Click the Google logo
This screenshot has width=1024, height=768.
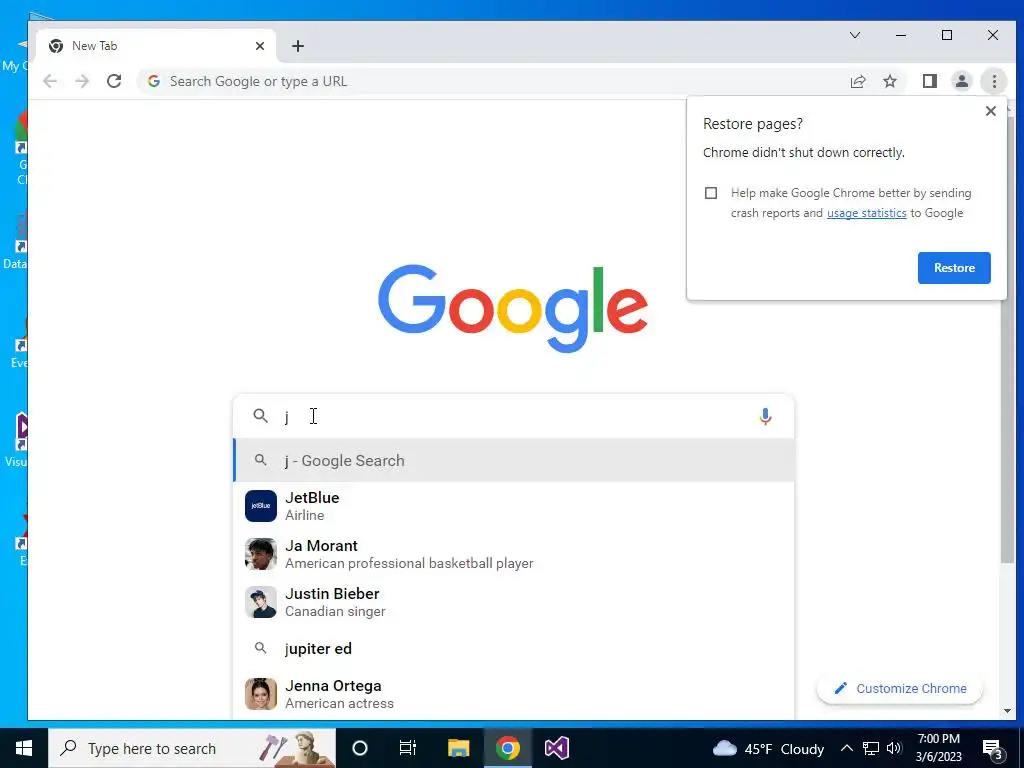pyautogui.click(x=513, y=308)
